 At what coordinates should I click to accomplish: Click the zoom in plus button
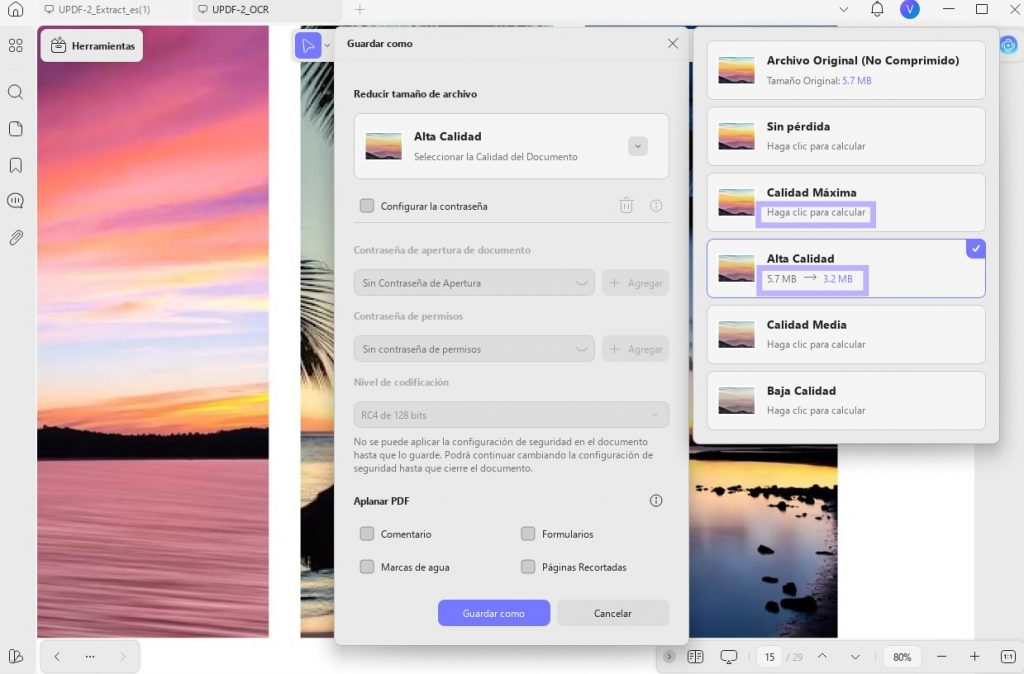point(974,657)
